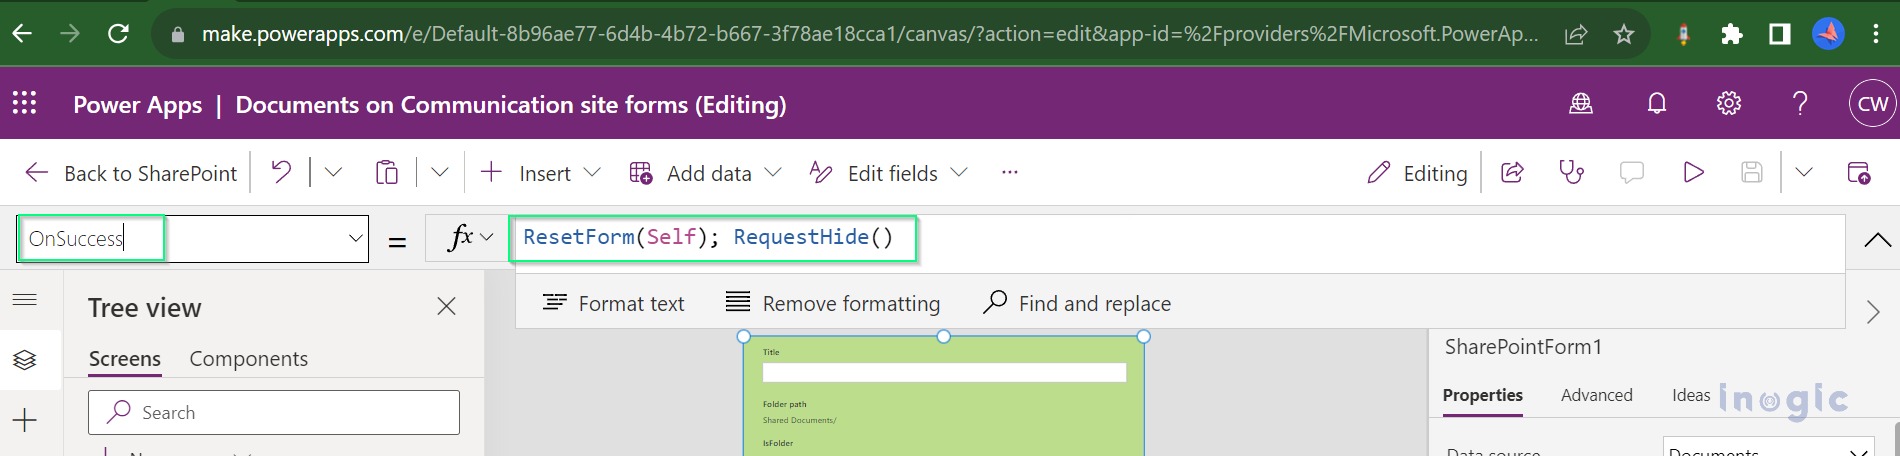1900x456 pixels.
Task: Open the Add data menu
Action: pyautogui.click(x=706, y=173)
